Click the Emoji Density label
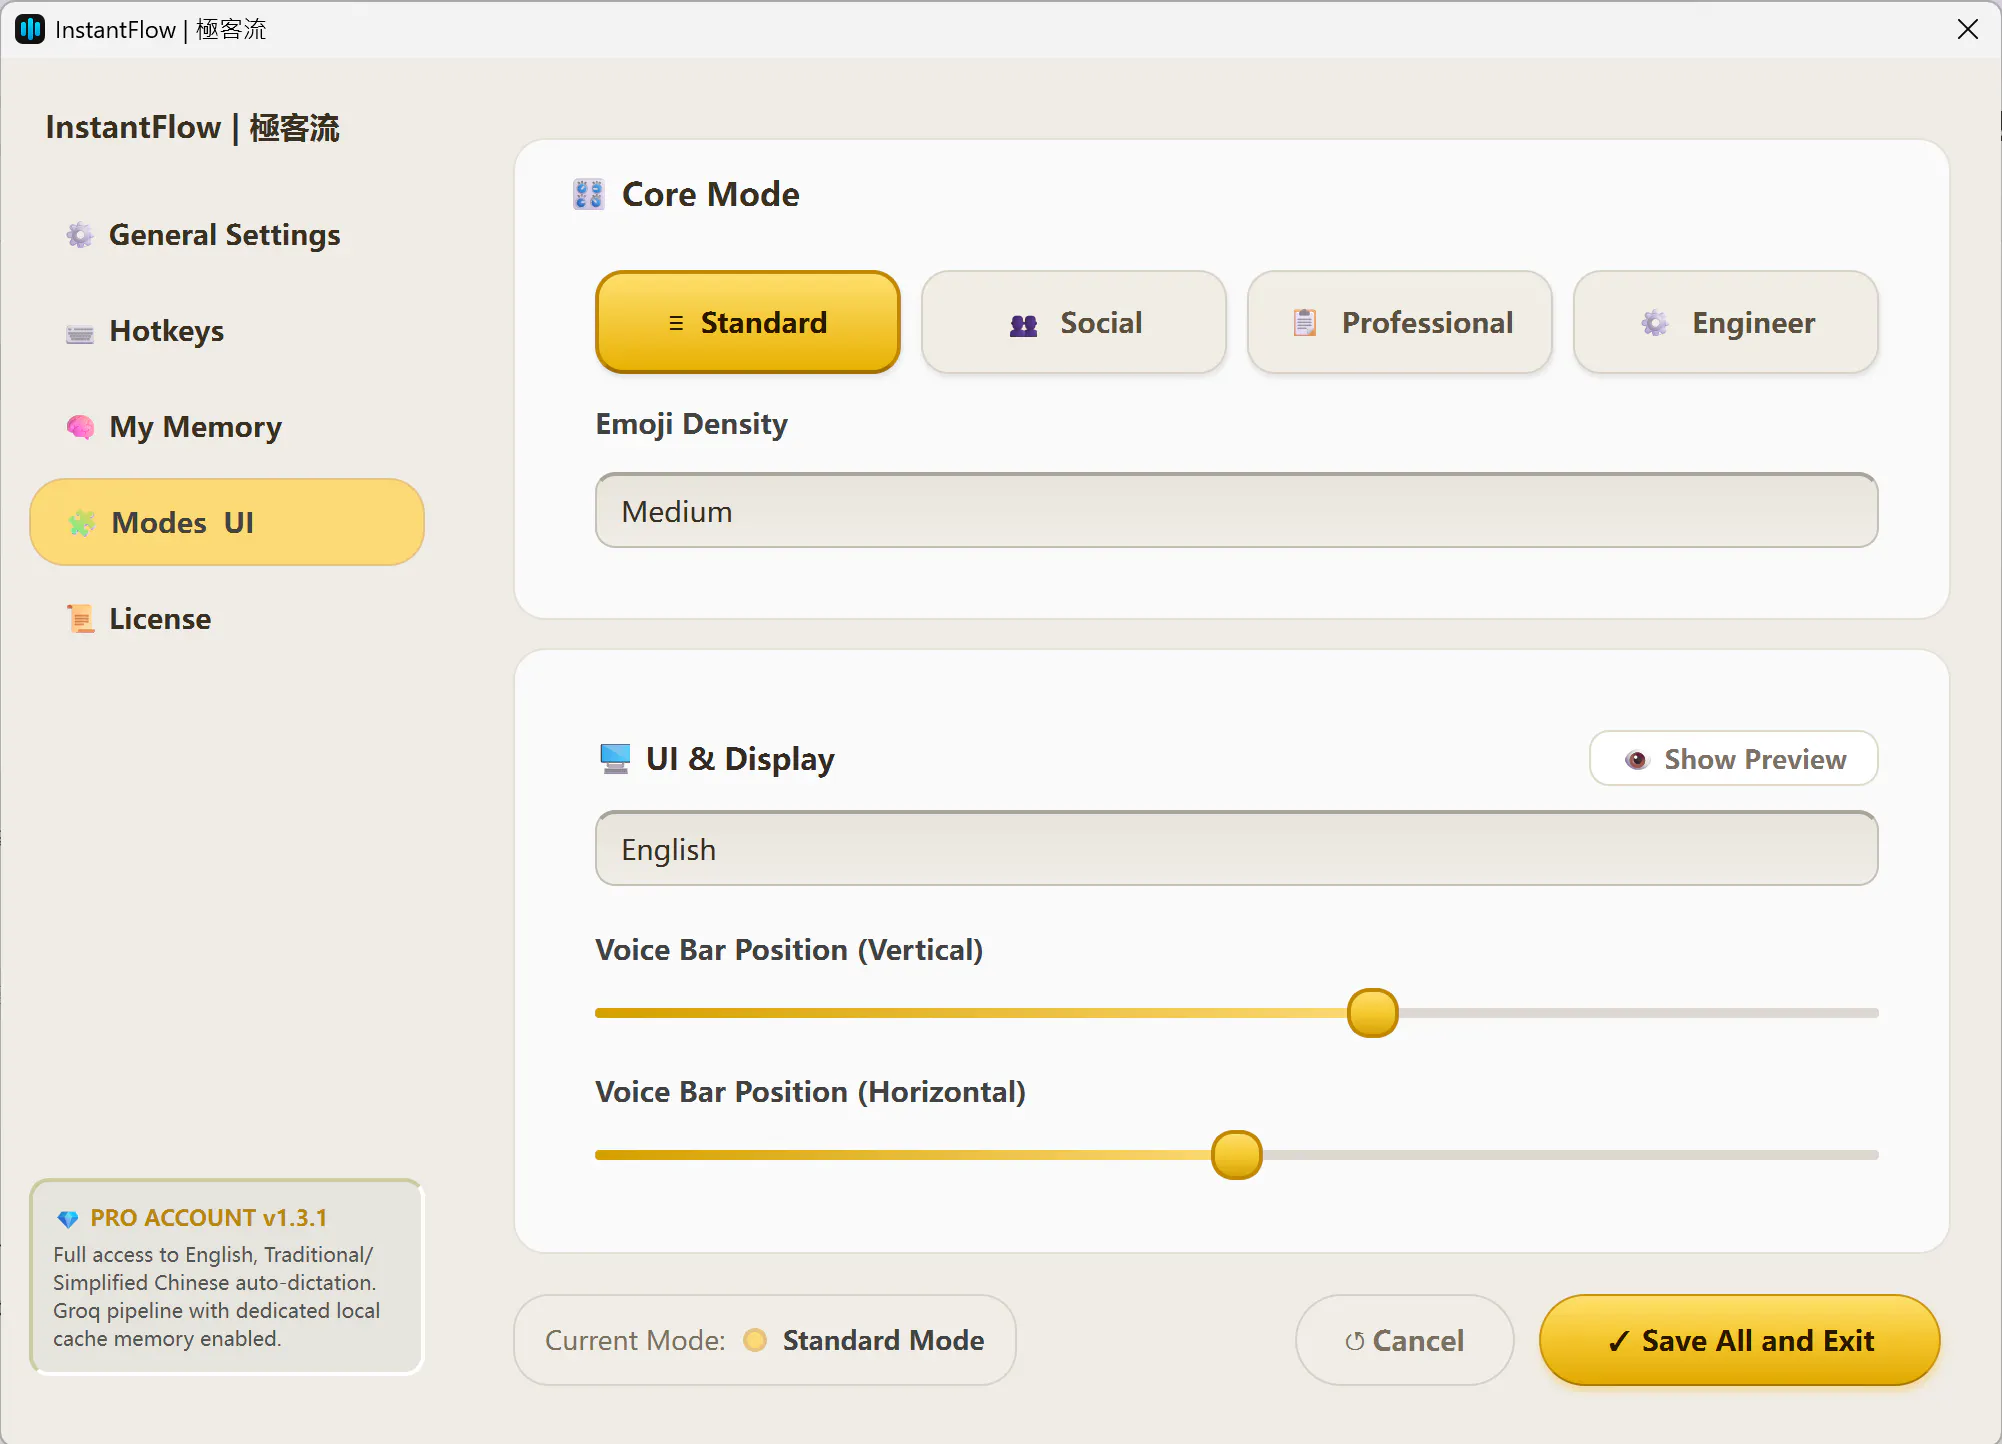 click(x=692, y=424)
